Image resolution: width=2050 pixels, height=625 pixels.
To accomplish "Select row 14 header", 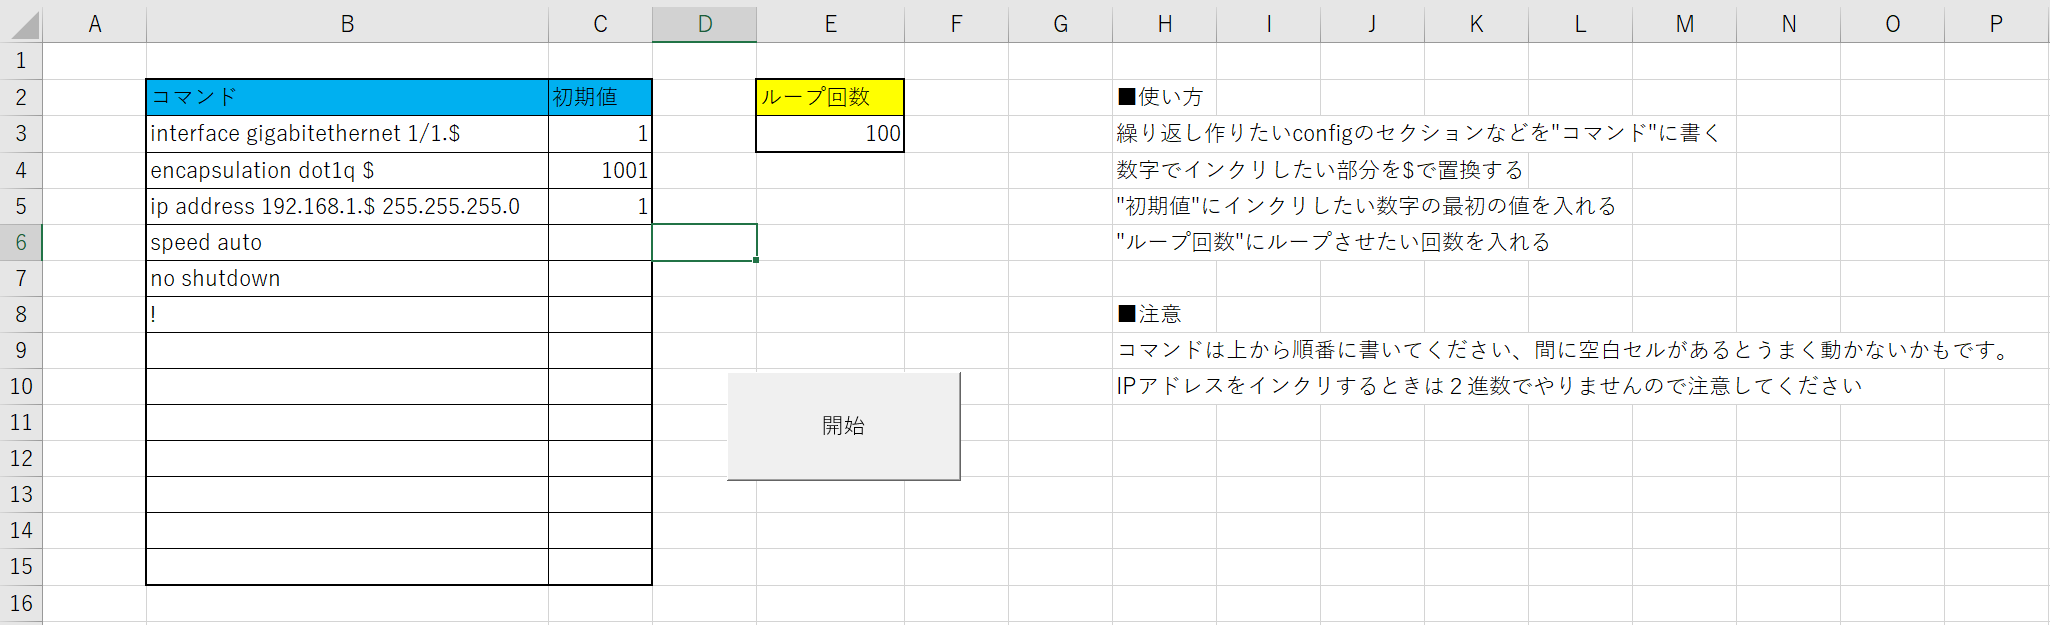I will pyautogui.click(x=21, y=530).
